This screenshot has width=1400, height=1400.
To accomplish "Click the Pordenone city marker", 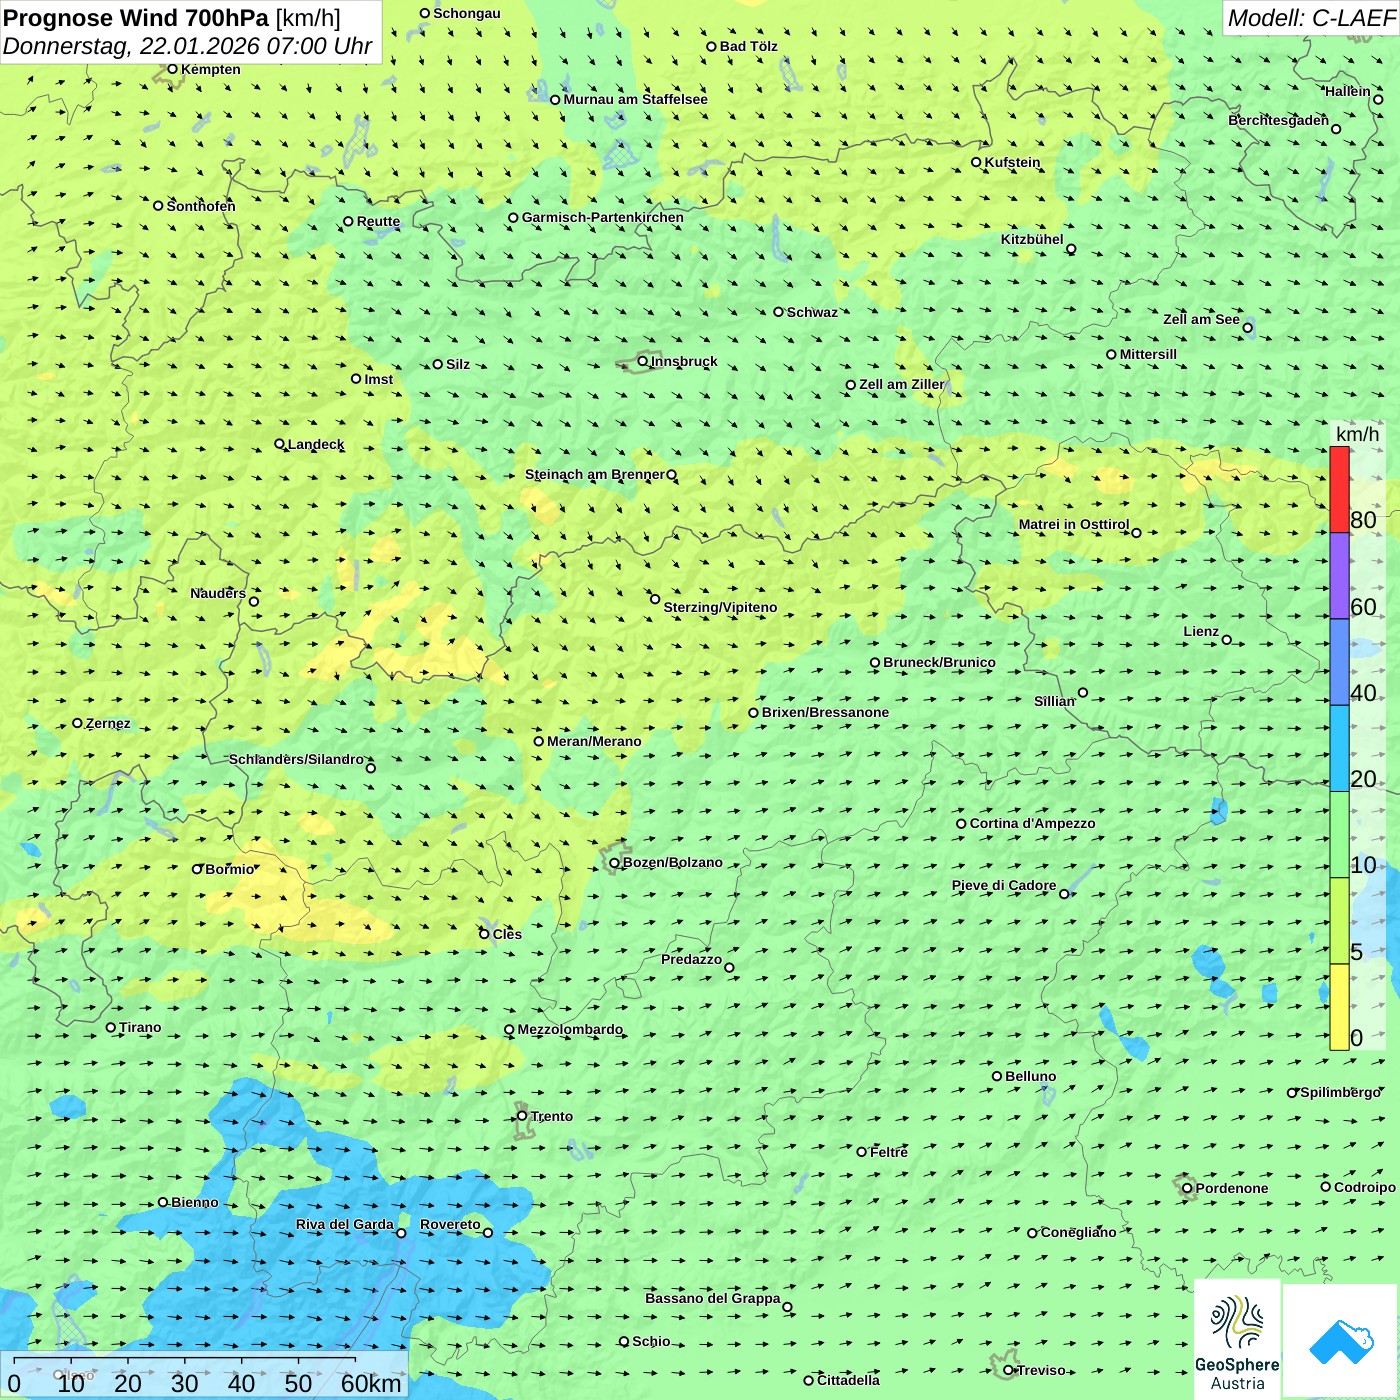I will tap(1187, 1188).
